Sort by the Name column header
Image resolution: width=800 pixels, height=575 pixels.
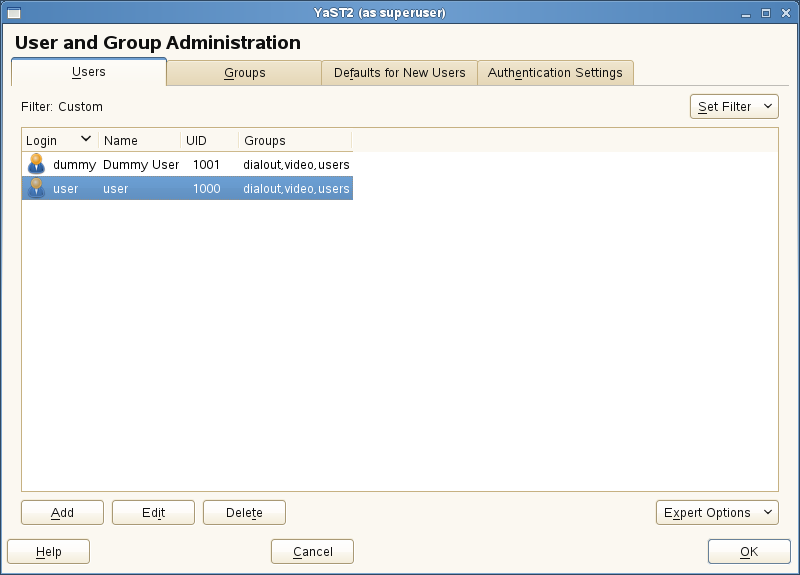(x=139, y=140)
